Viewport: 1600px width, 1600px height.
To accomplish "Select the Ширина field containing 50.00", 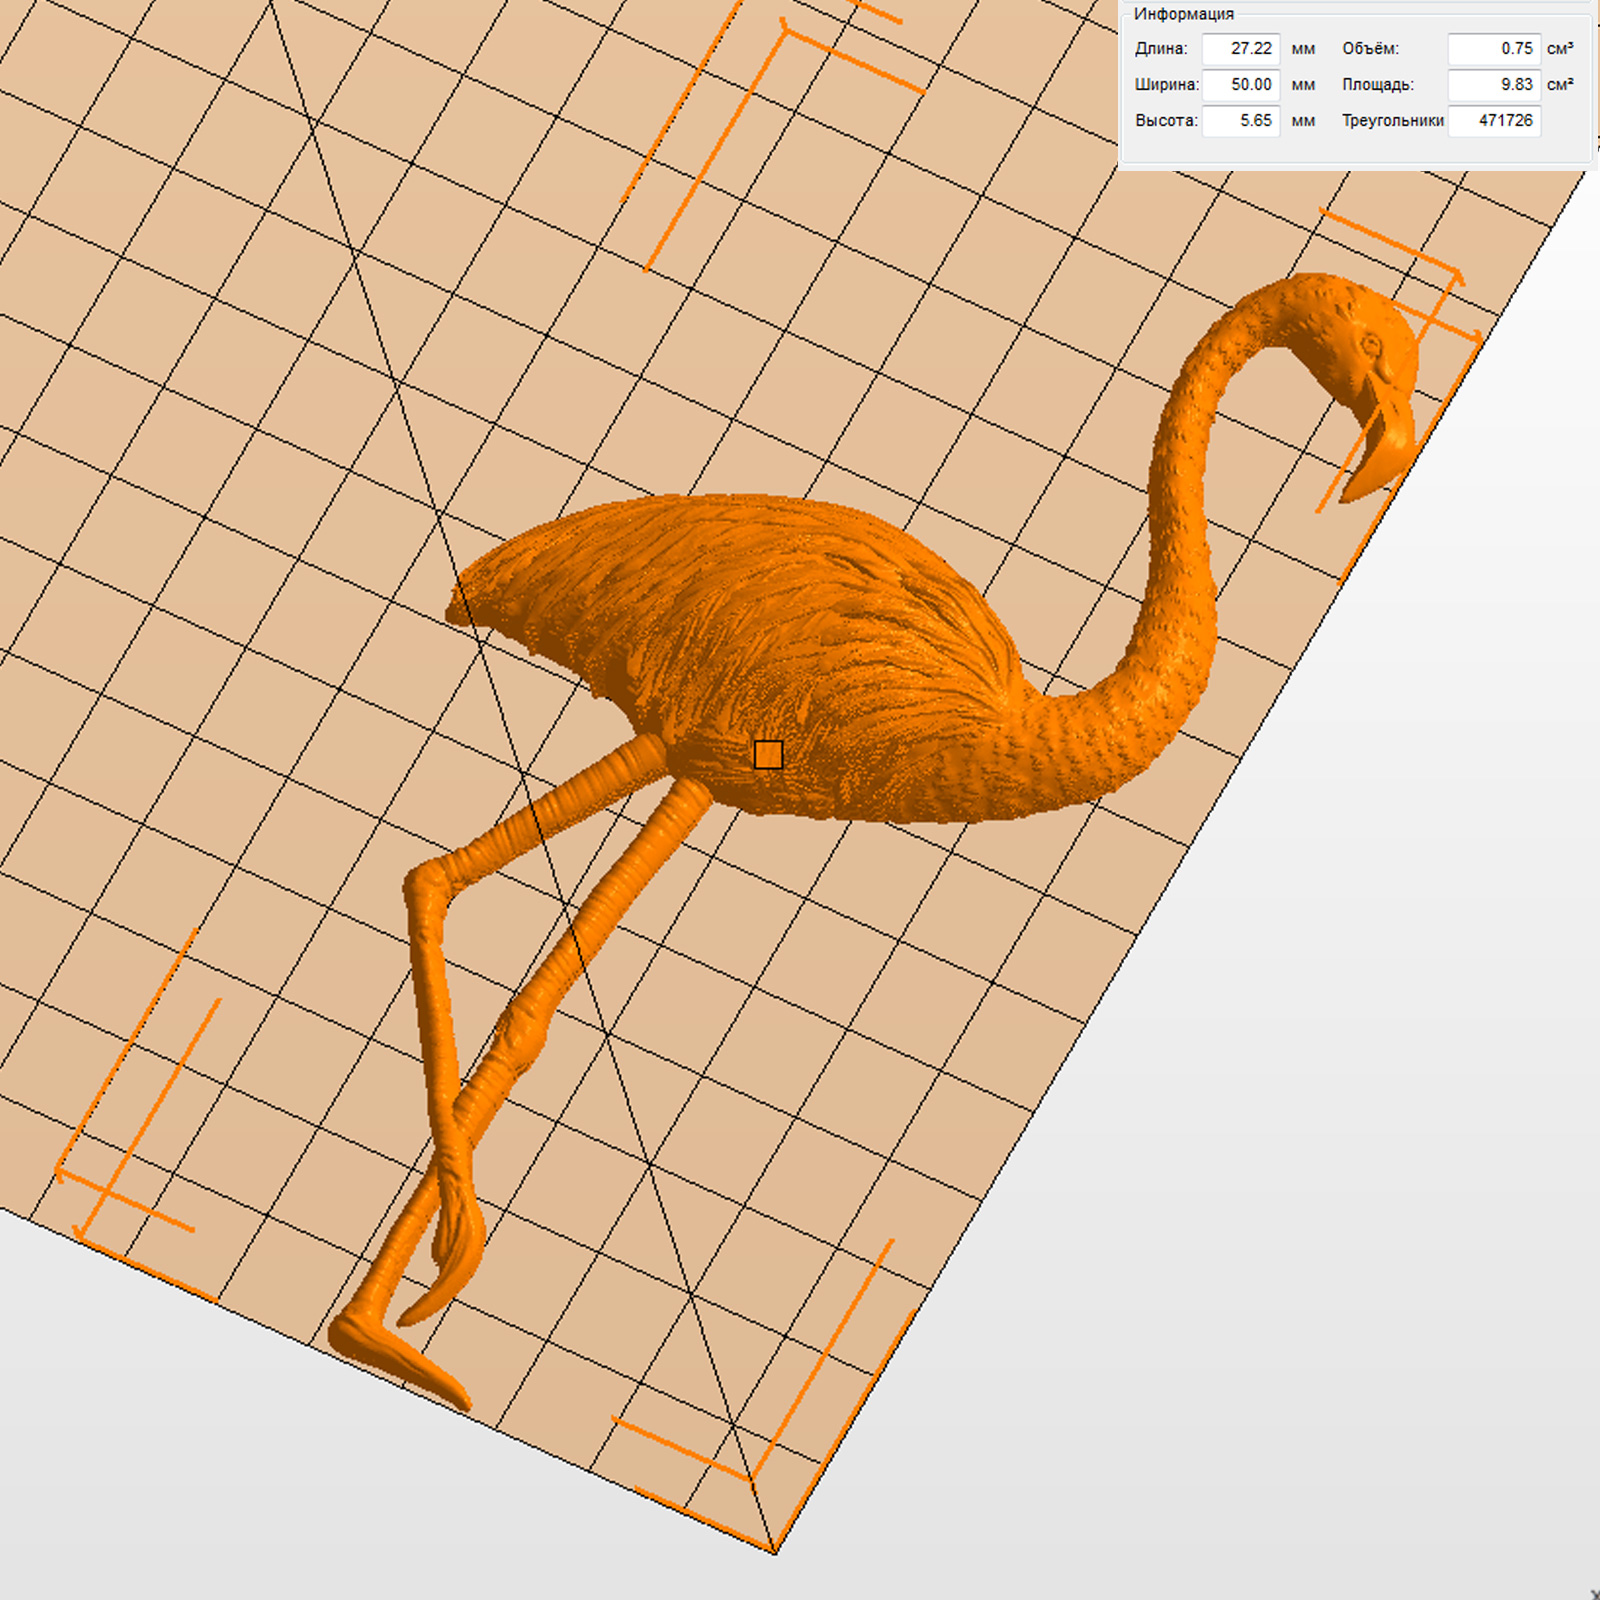I will tap(1240, 85).
